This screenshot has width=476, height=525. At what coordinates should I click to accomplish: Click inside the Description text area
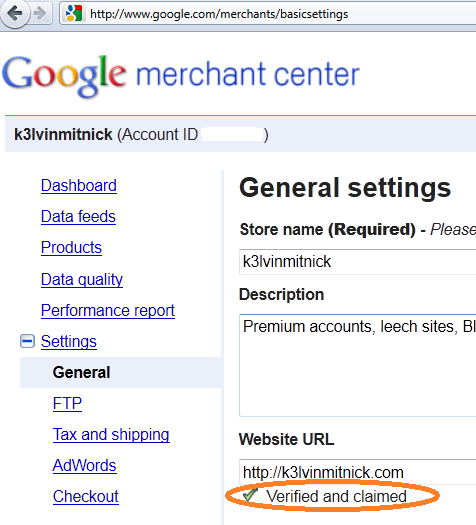pos(358,365)
